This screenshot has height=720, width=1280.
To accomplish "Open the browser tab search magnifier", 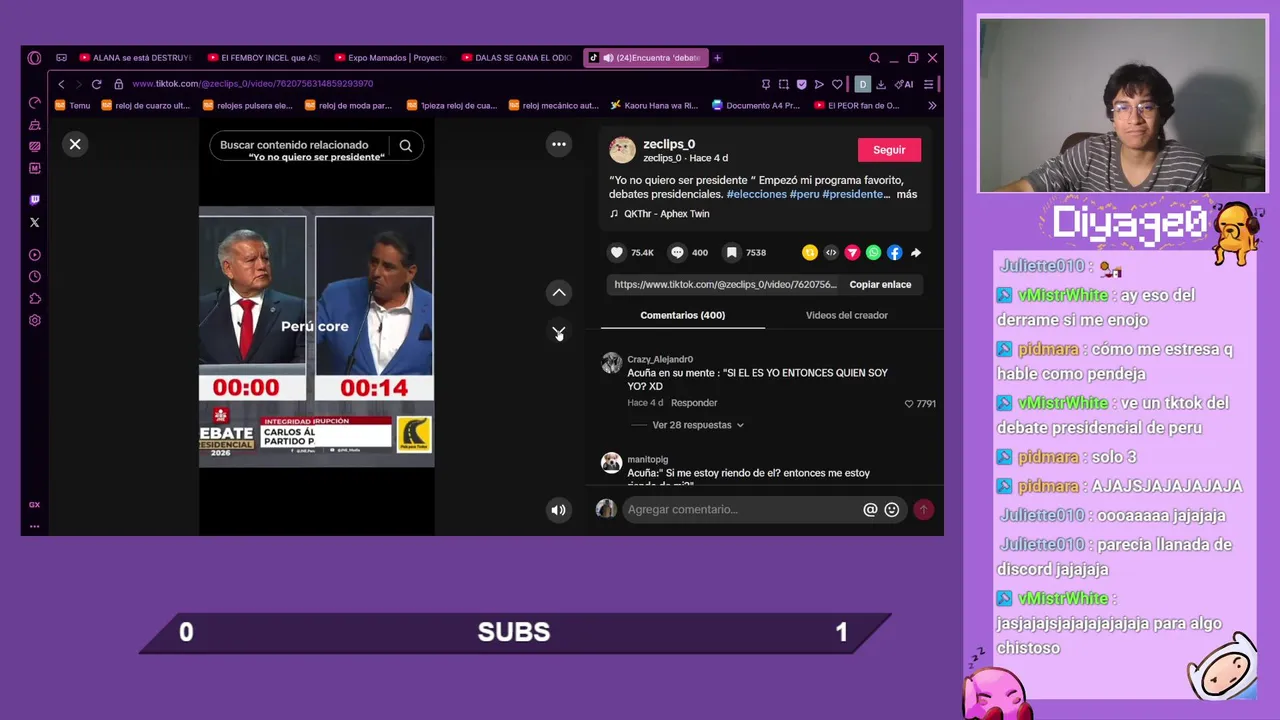I will (x=874, y=58).
